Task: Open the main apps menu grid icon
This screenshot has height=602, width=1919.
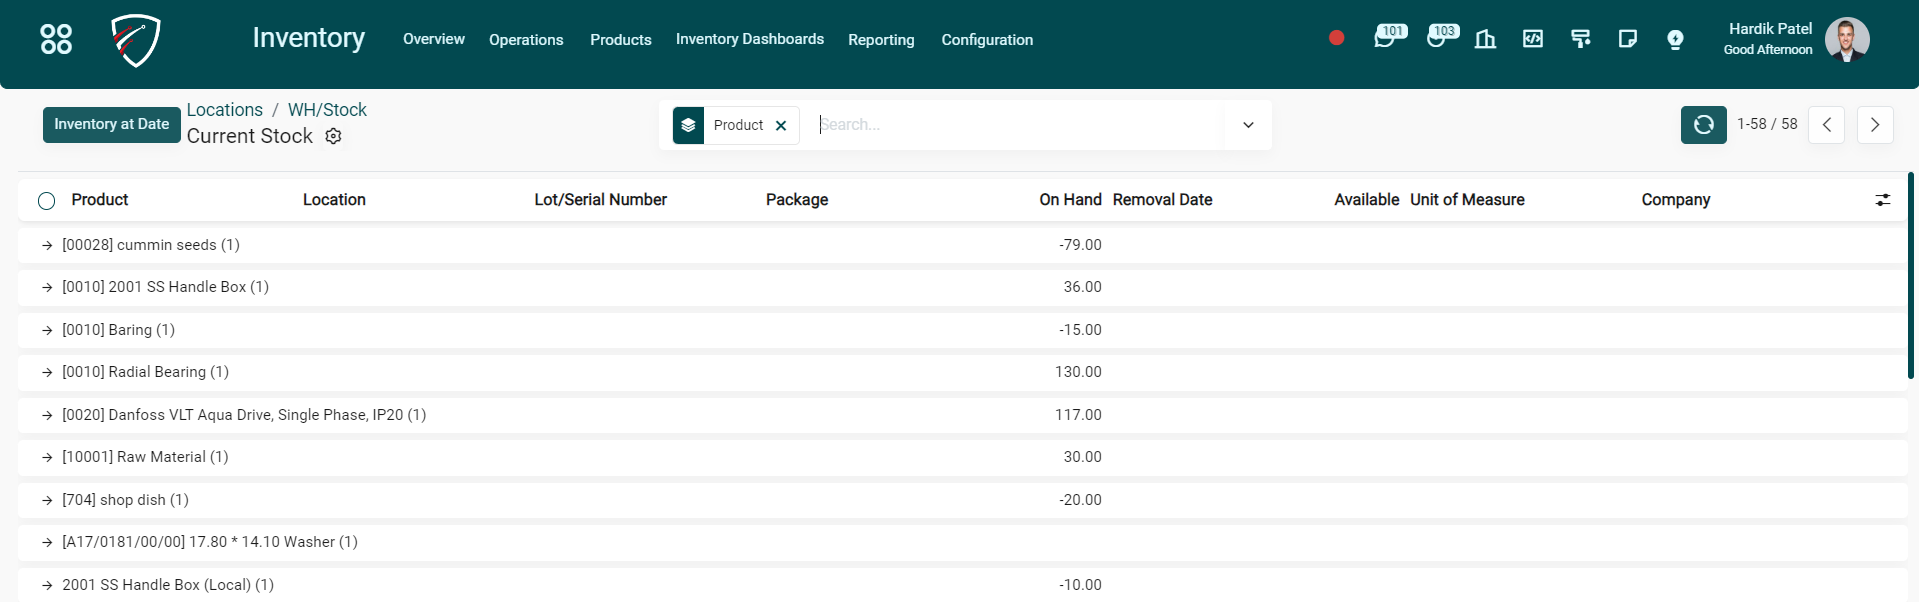Action: (56, 39)
